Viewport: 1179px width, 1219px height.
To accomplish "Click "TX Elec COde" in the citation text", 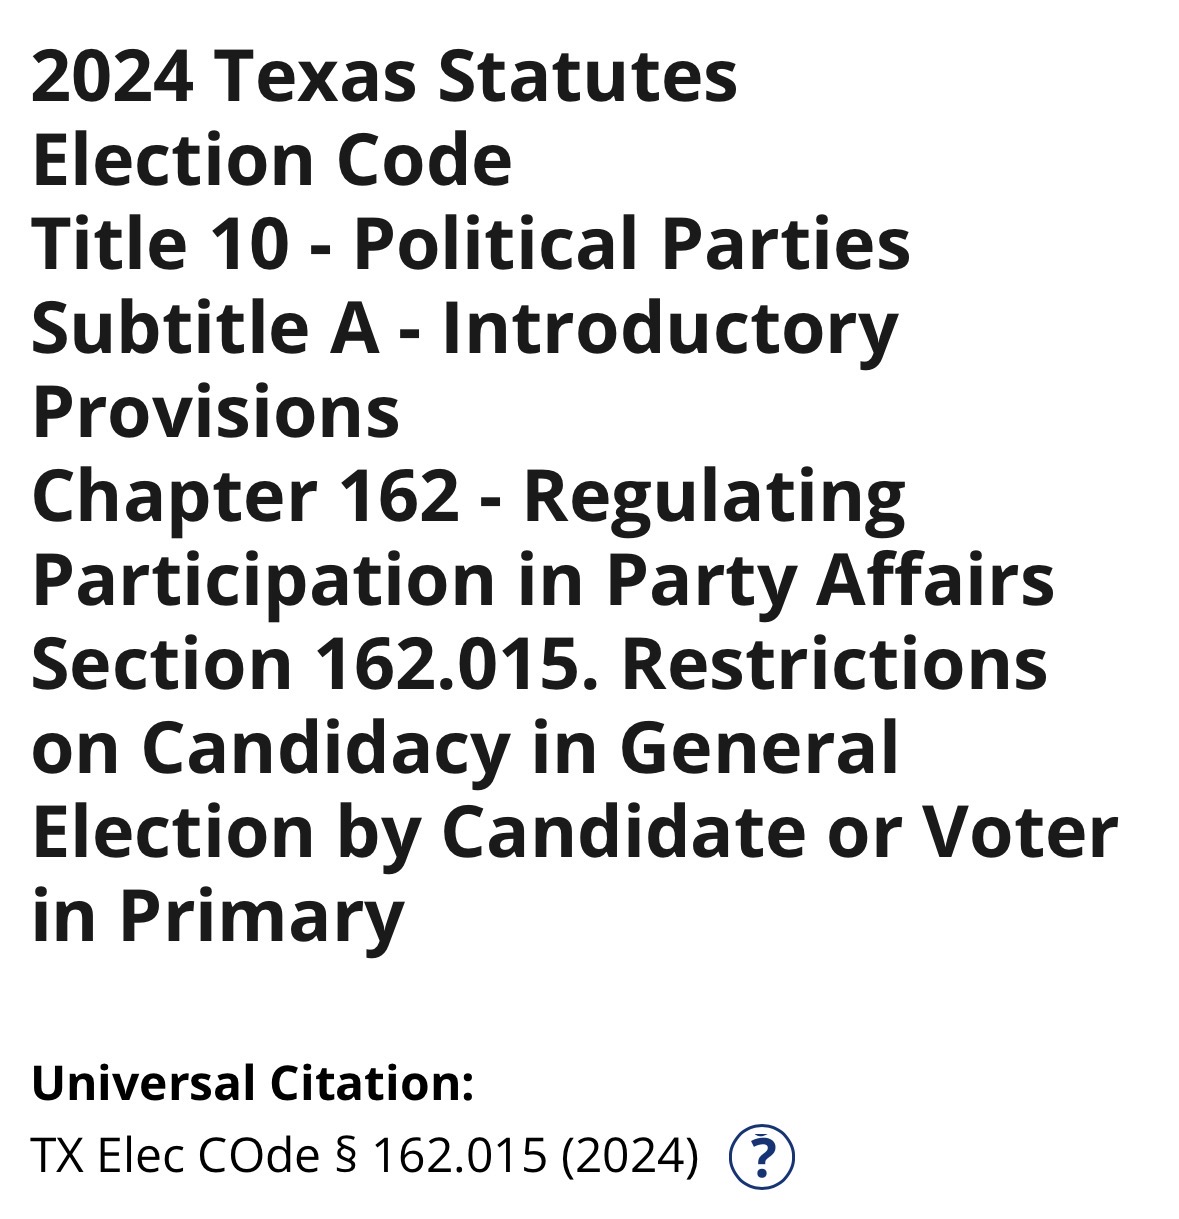I will [x=174, y=1157].
